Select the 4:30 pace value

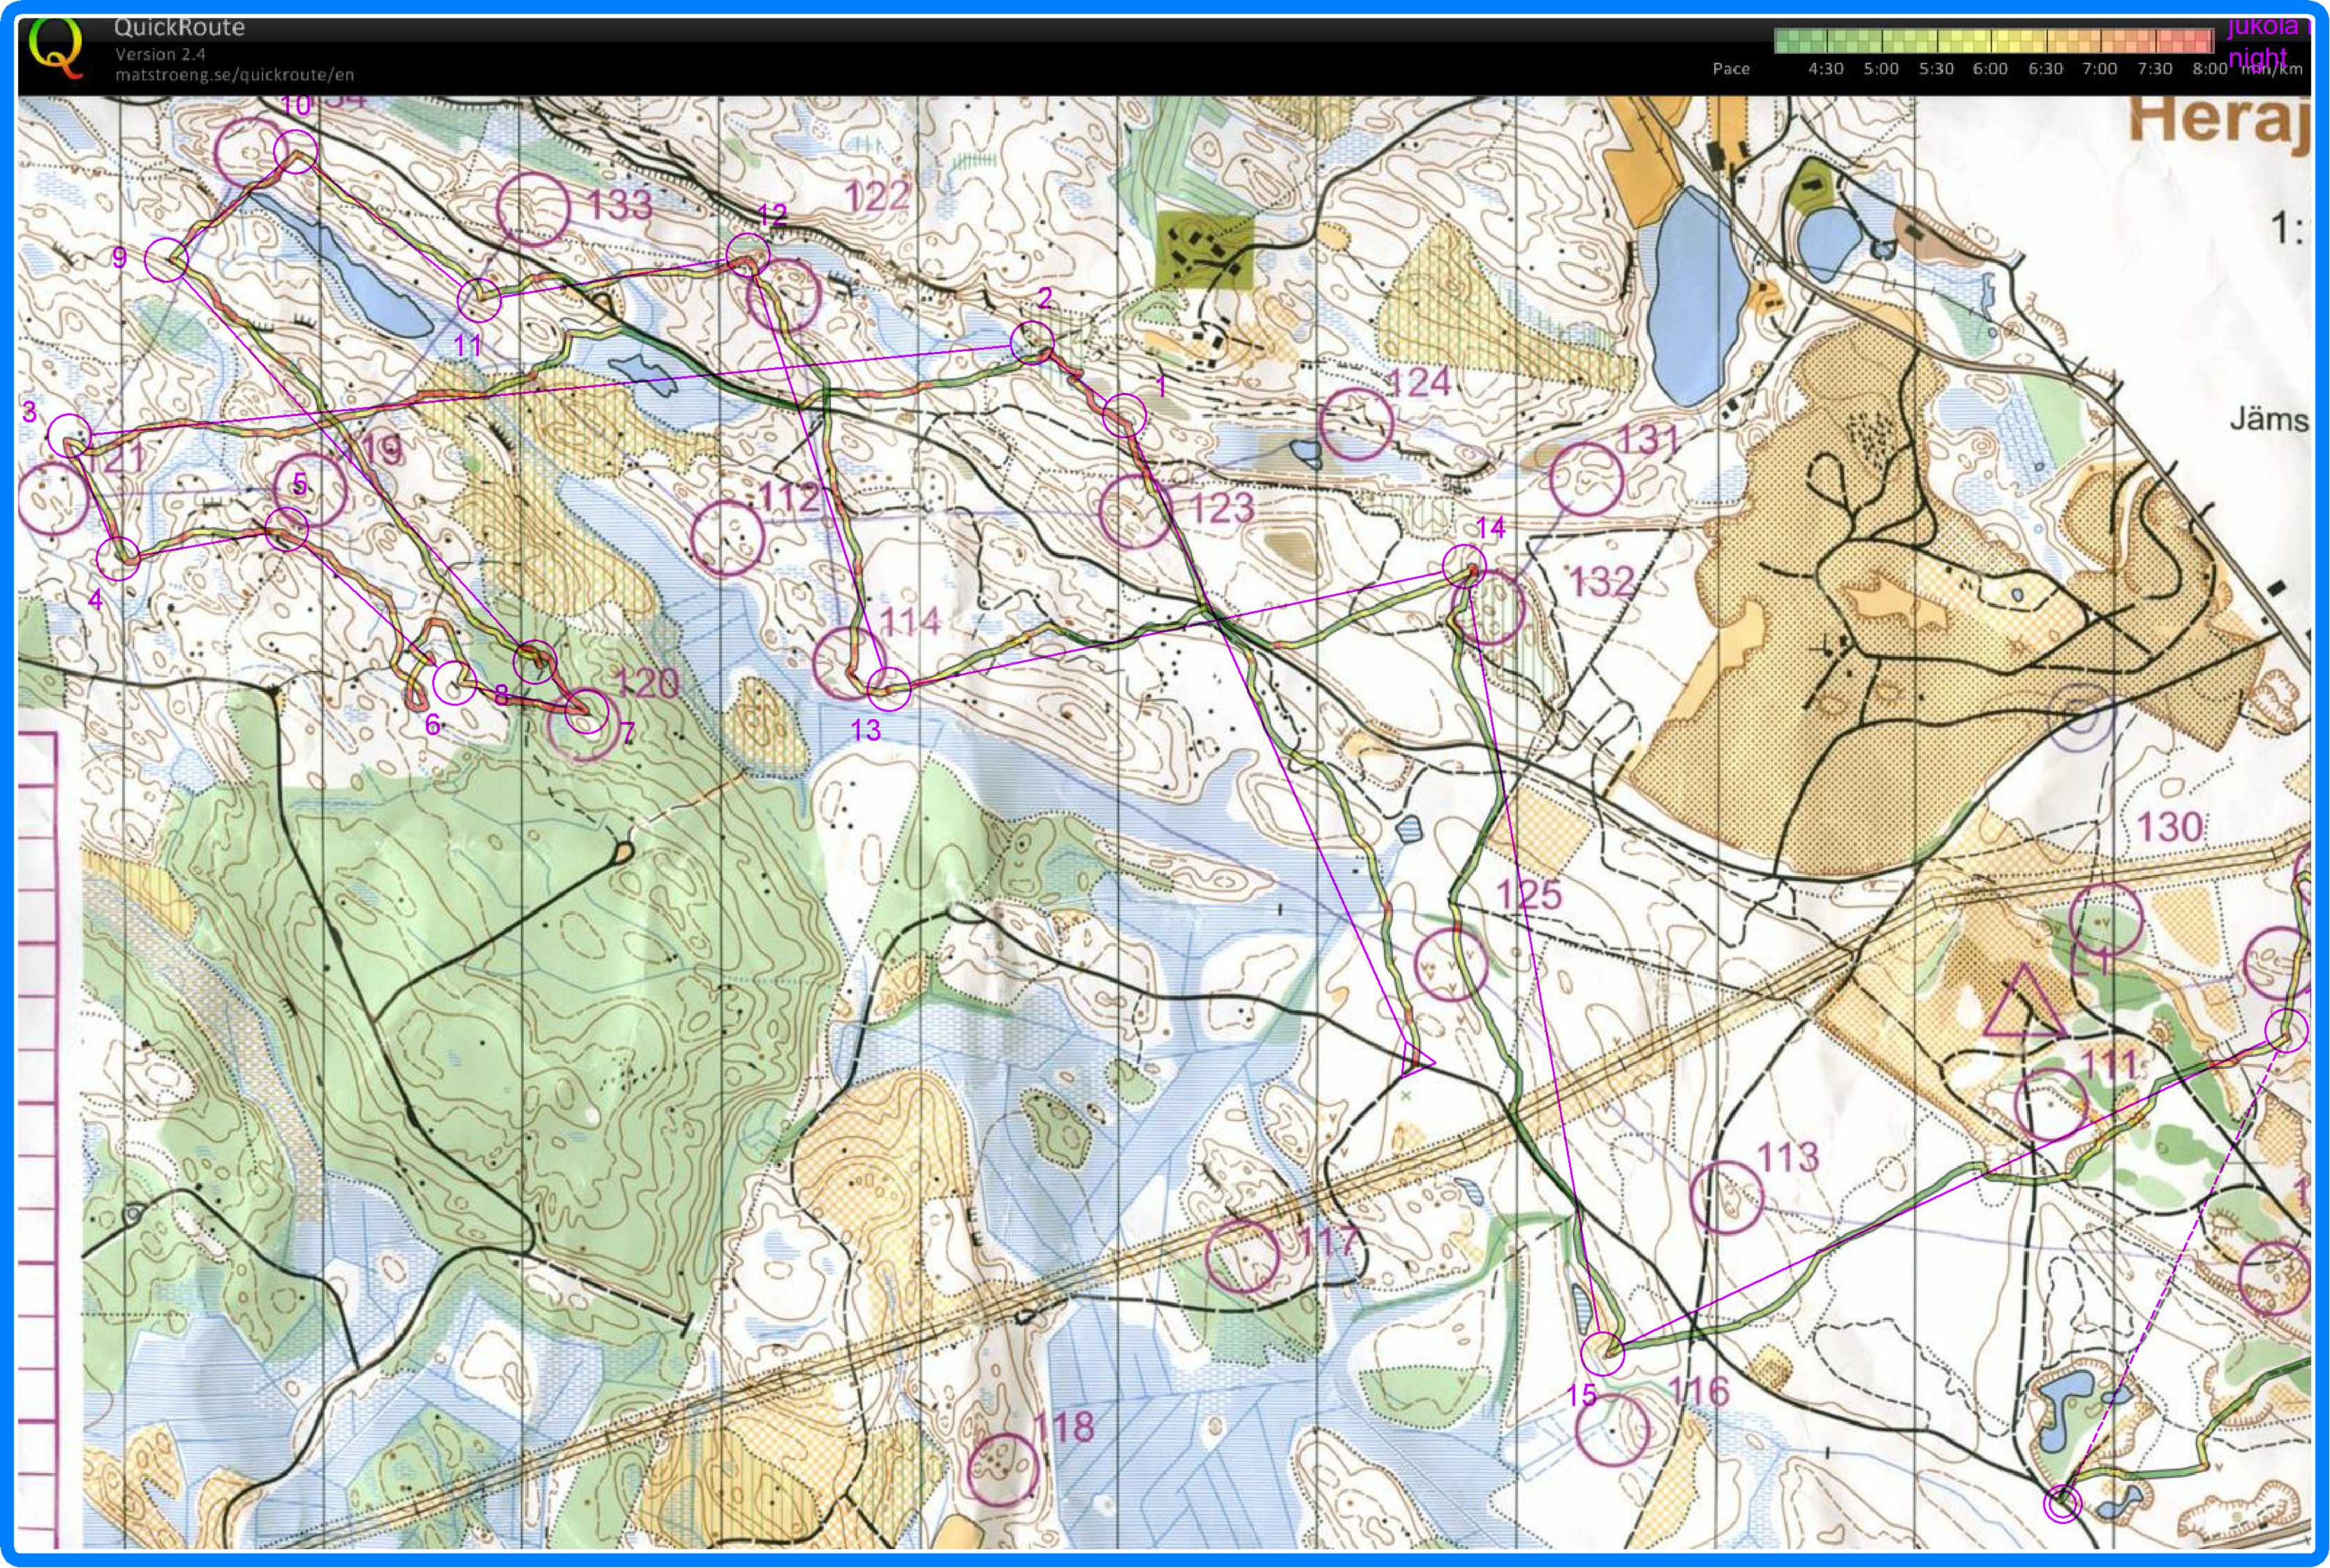coord(1826,69)
